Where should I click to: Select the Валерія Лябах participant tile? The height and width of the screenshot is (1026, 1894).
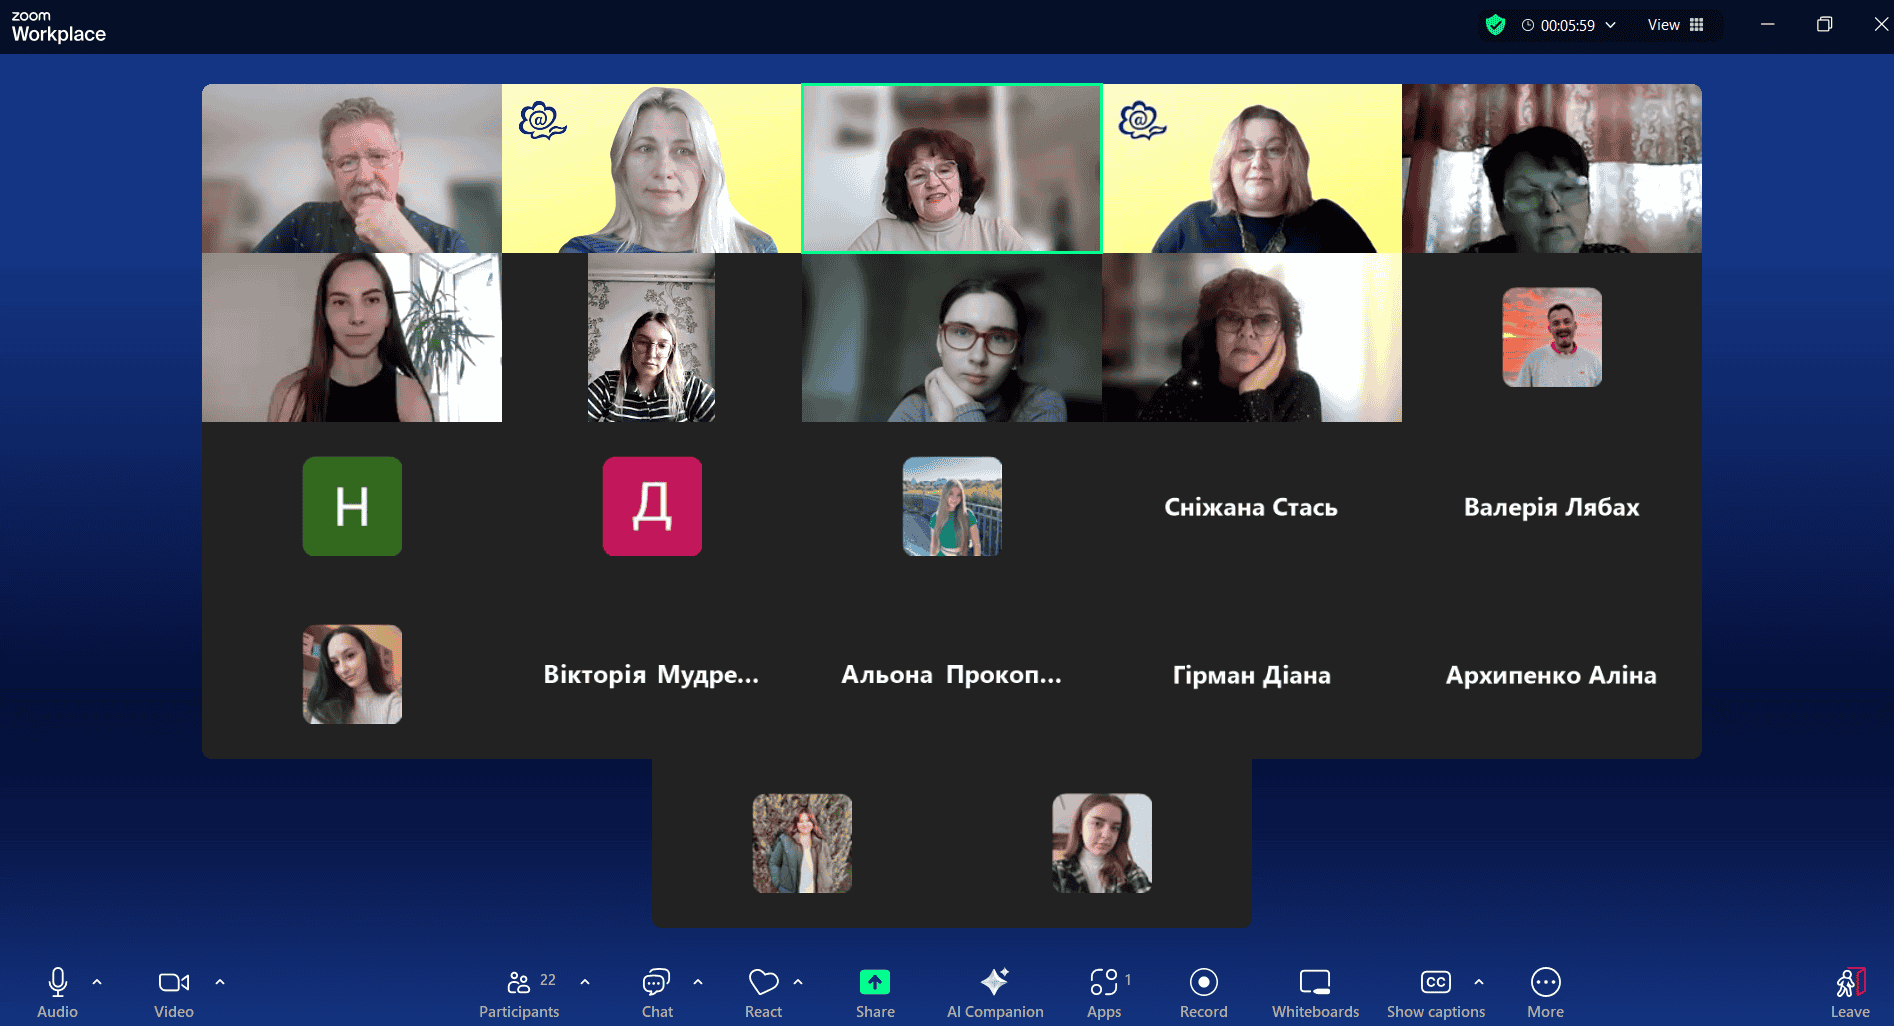pos(1552,506)
